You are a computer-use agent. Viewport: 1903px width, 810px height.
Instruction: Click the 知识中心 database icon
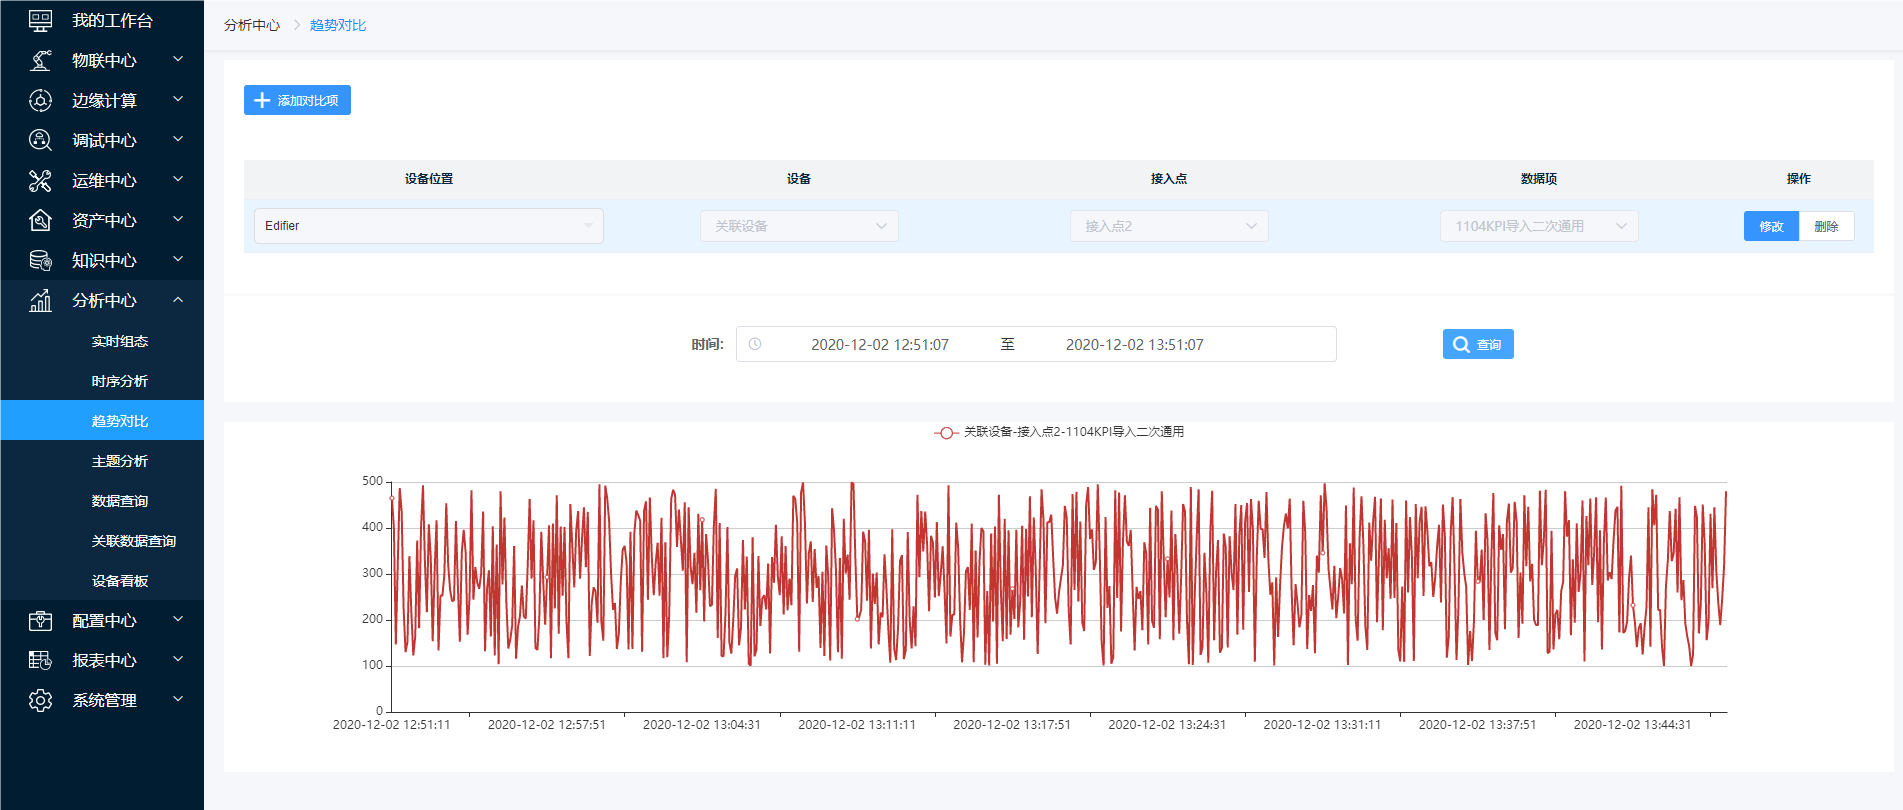pyautogui.click(x=40, y=260)
